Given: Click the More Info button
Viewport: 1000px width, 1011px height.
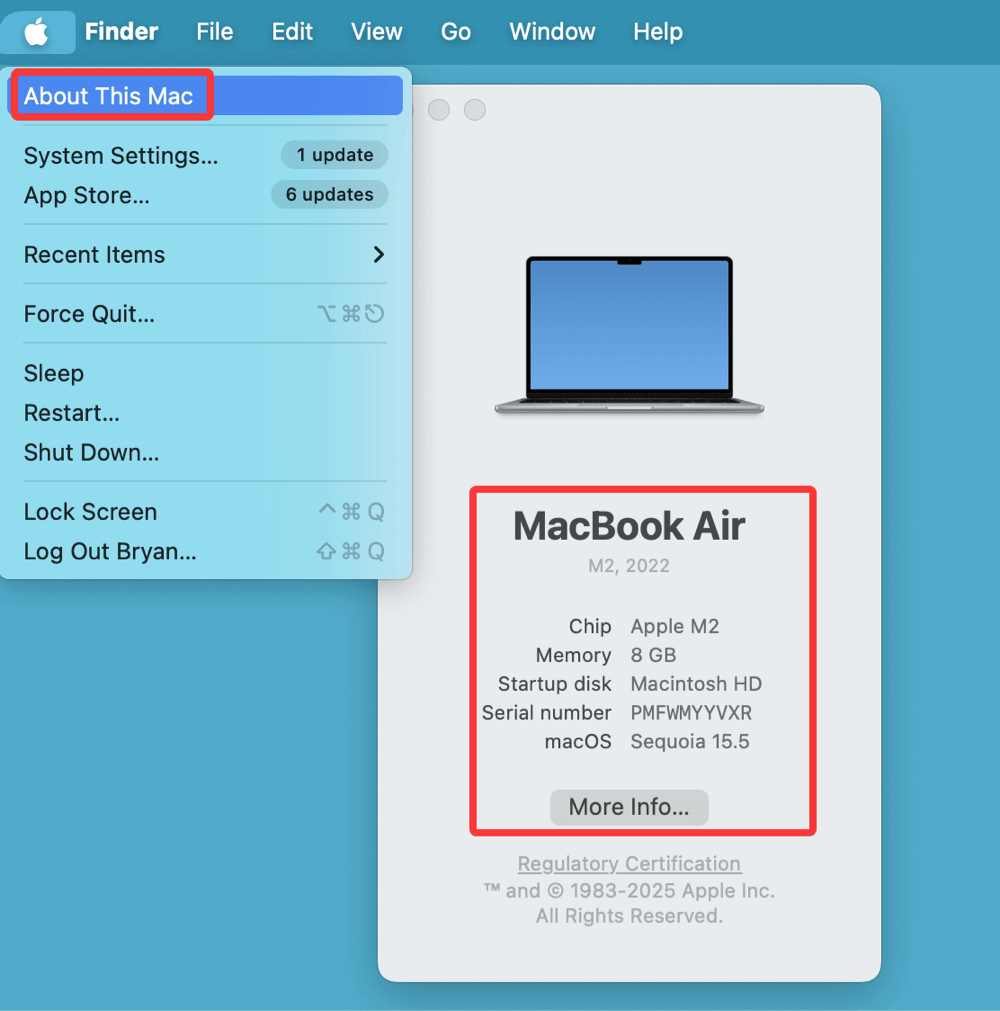Looking at the screenshot, I should pos(628,807).
